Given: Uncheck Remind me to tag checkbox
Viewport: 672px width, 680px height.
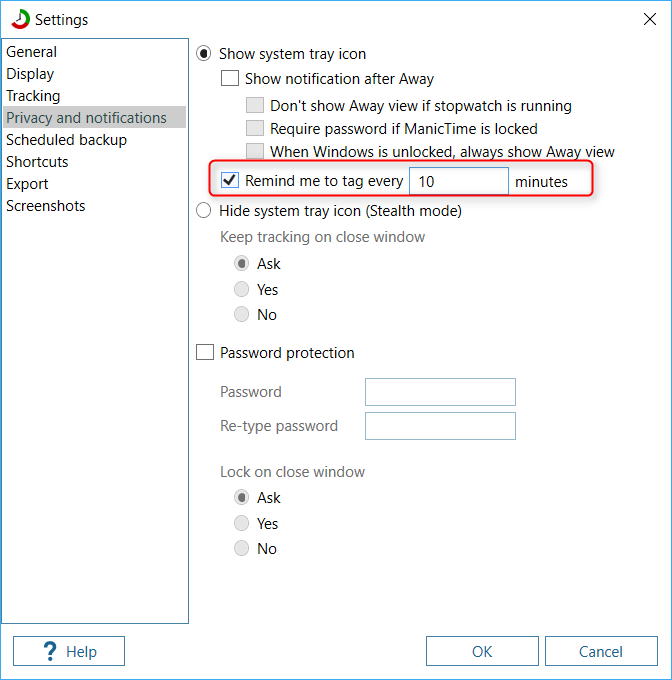Looking at the screenshot, I should [230, 180].
